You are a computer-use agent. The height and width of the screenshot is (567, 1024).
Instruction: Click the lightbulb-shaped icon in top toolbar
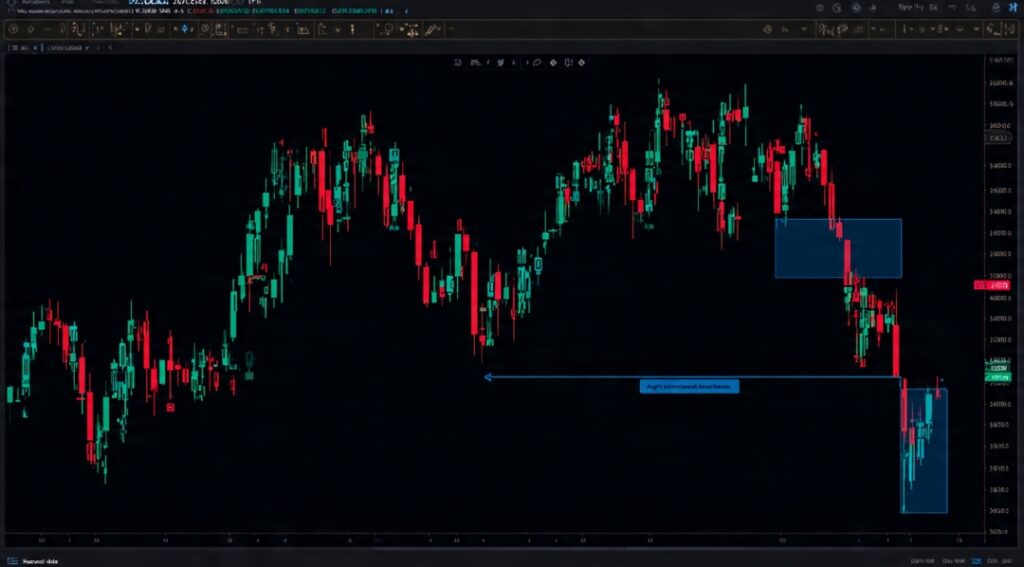pos(387,29)
